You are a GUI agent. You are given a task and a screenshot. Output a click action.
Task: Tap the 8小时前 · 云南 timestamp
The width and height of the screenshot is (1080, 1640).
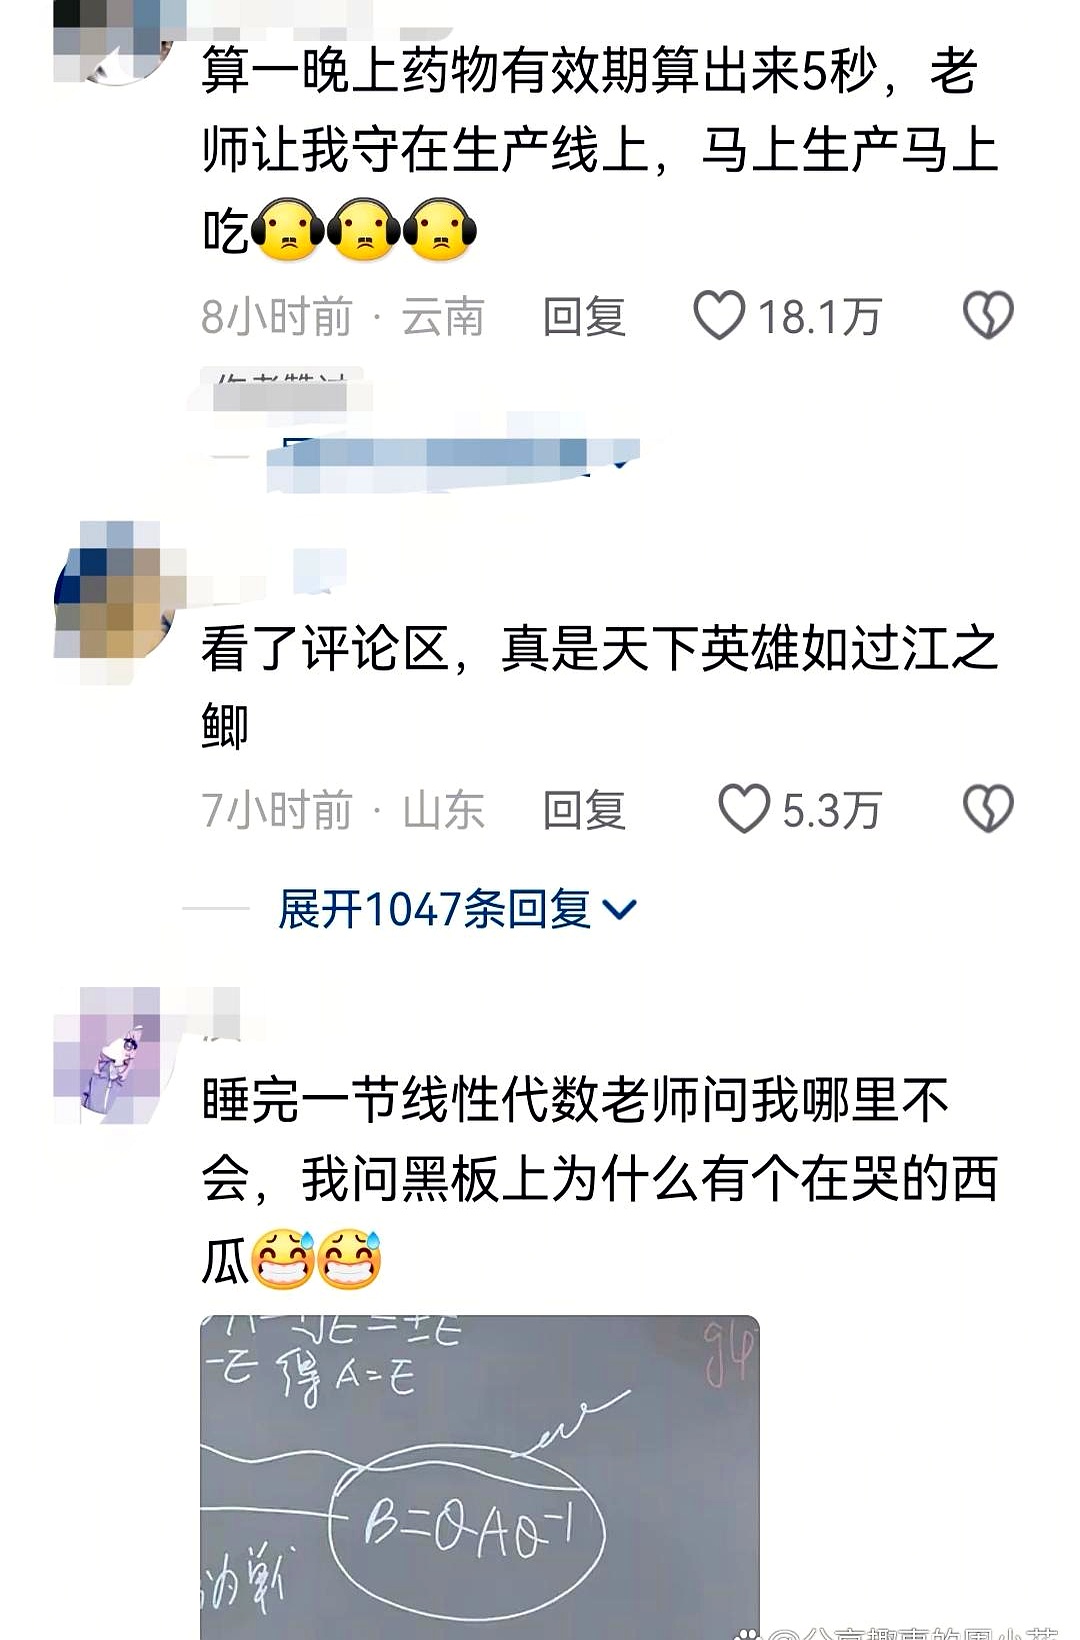tap(343, 317)
